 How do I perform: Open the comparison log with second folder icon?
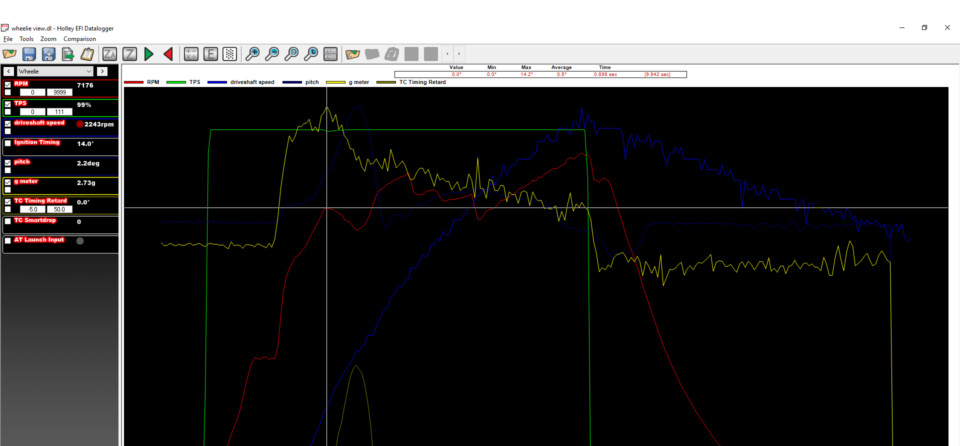click(353, 54)
